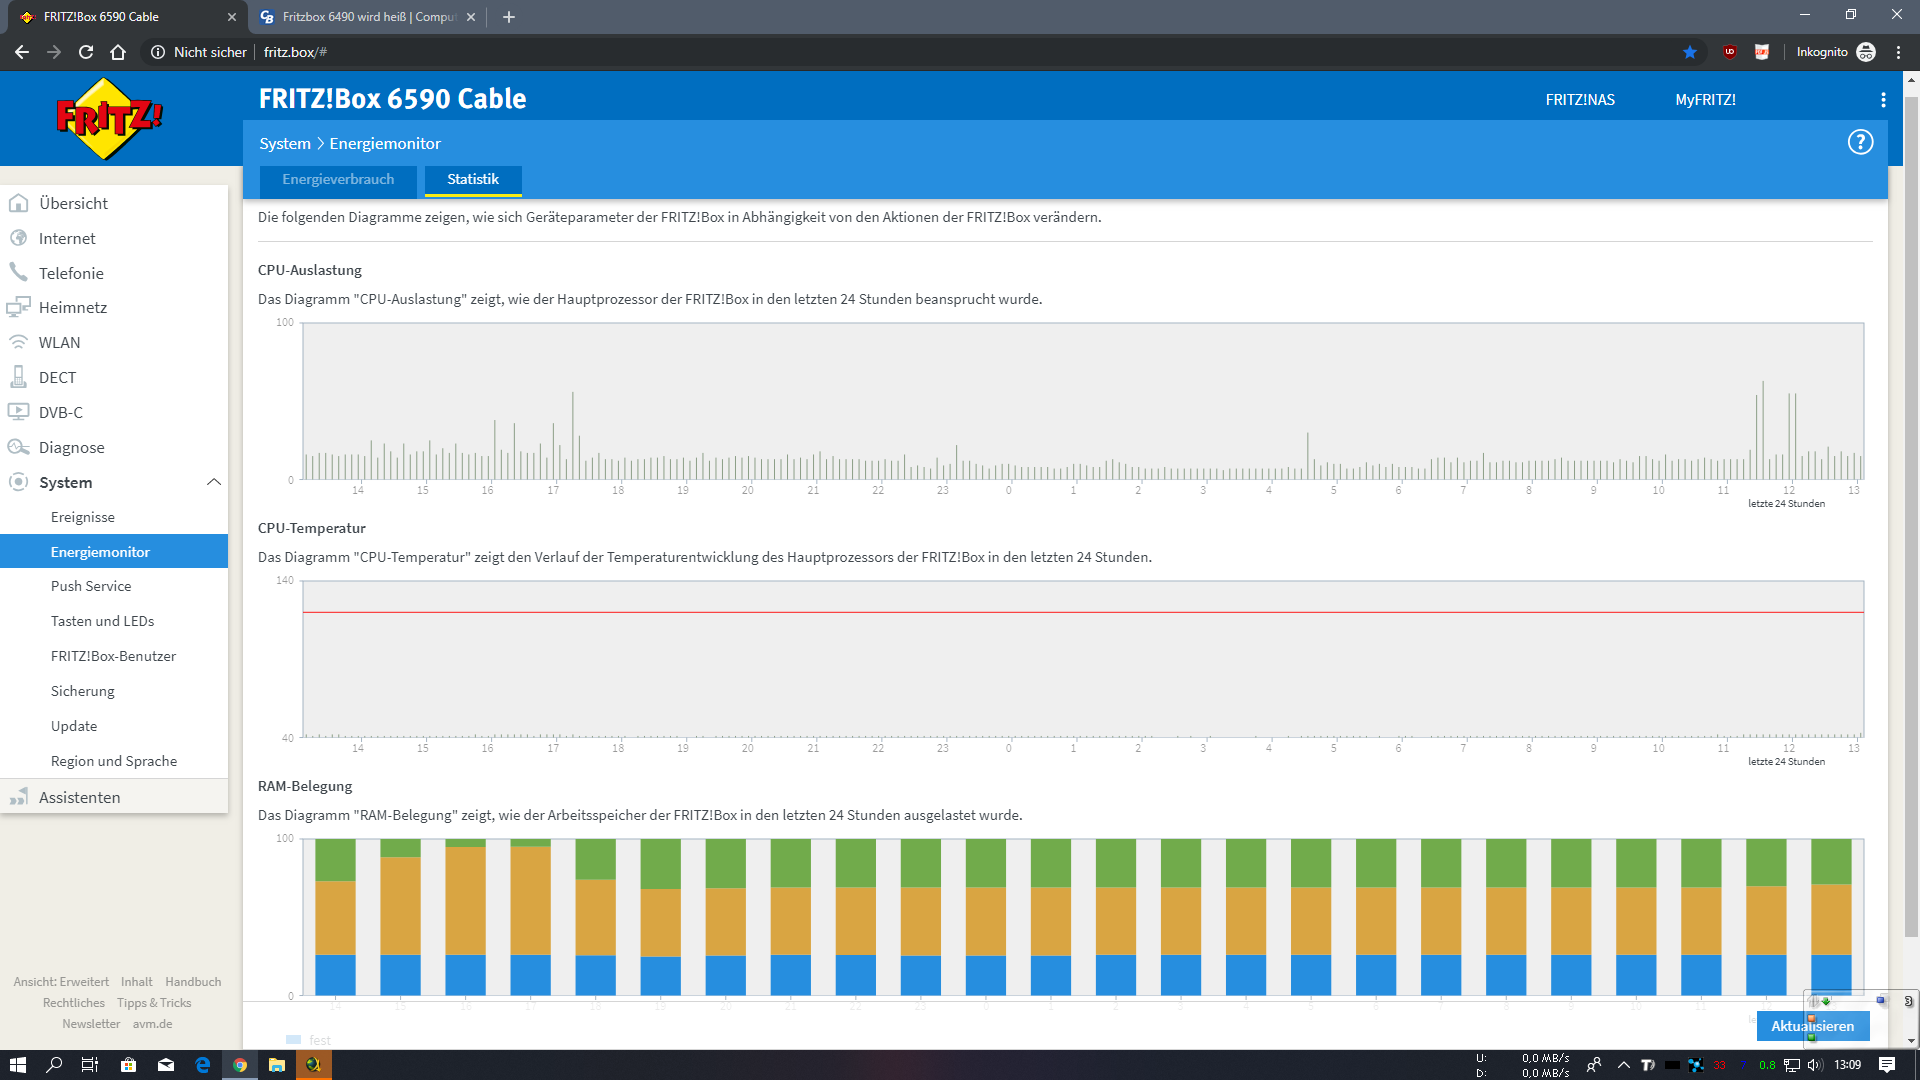Expand the Internet menu
Screen dimensions: 1920x1080
pyautogui.click(x=67, y=238)
